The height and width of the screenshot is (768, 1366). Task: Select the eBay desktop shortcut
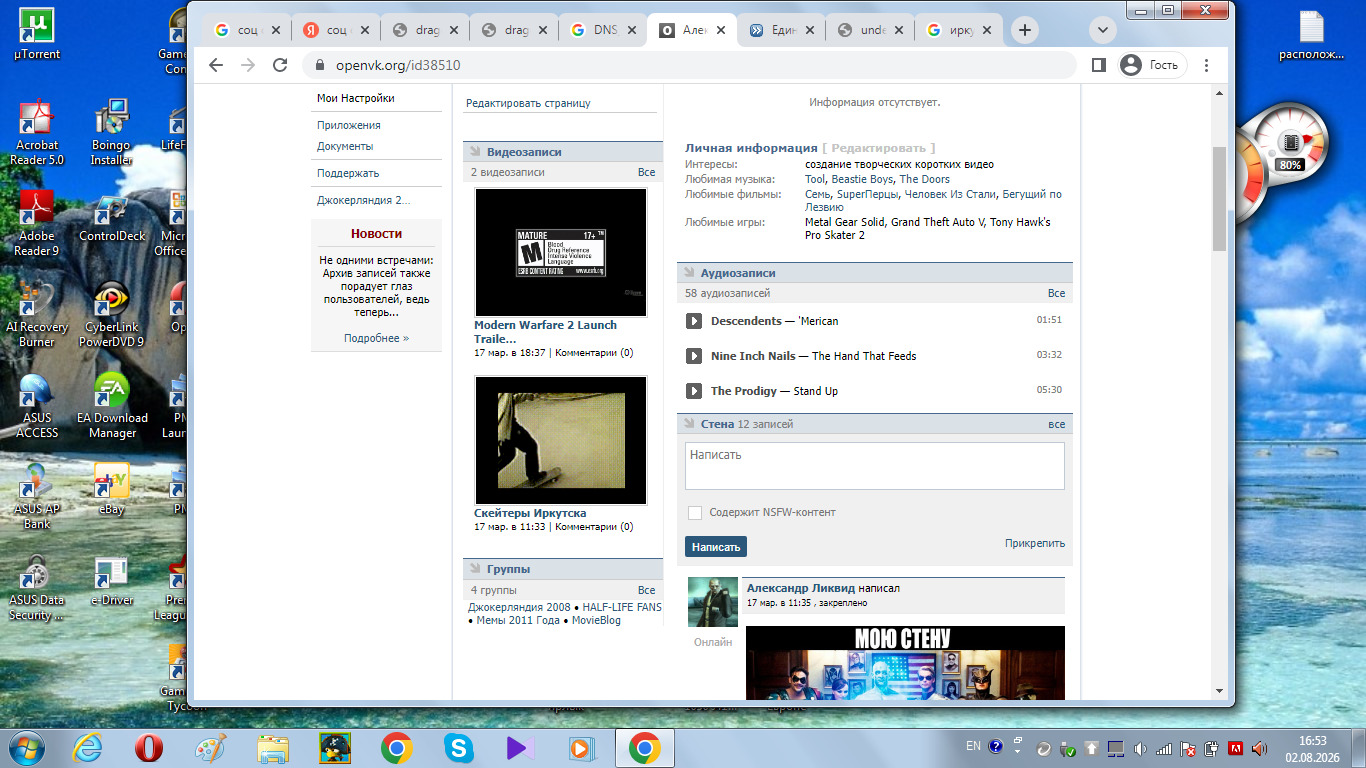[x=112, y=489]
